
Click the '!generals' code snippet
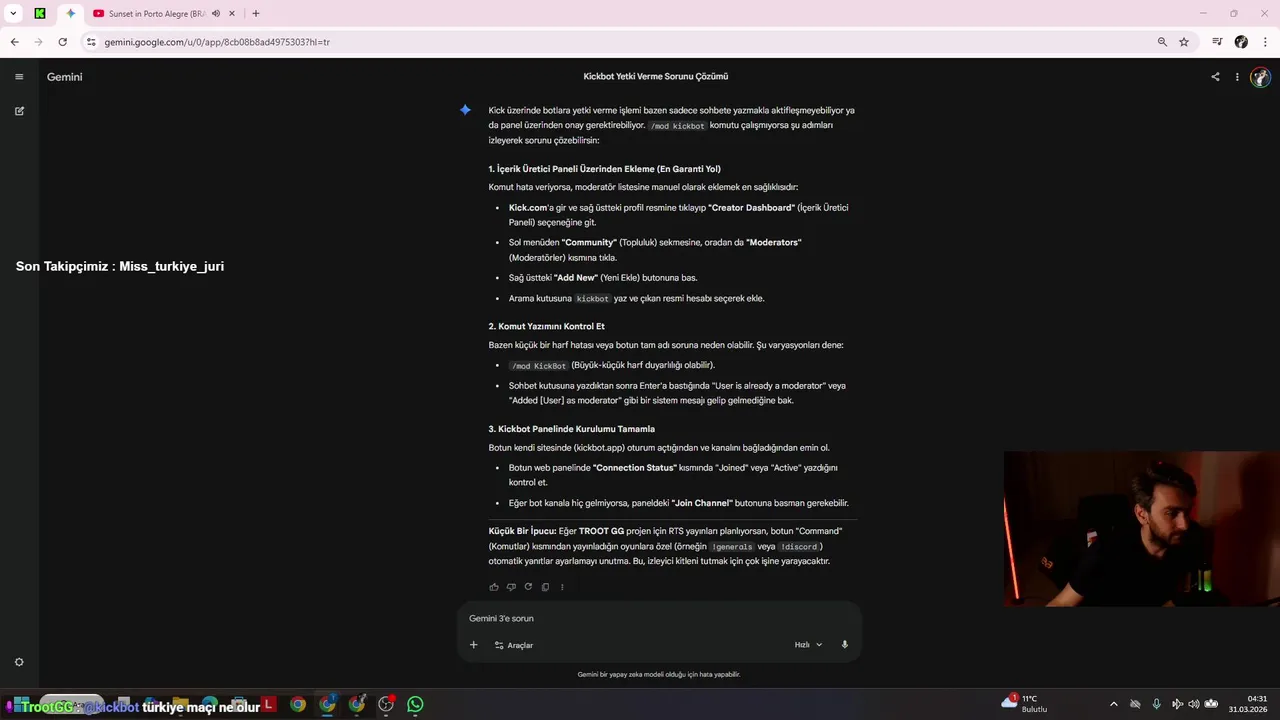(732, 547)
